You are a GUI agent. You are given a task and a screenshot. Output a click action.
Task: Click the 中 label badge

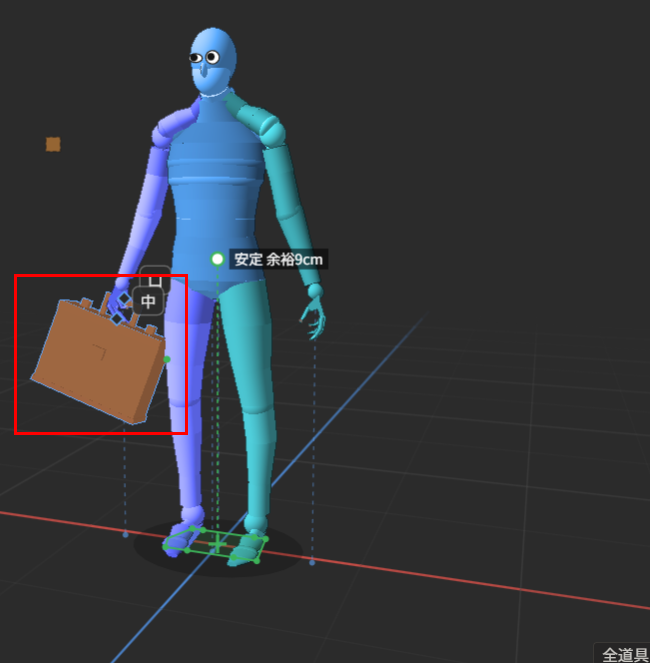(x=148, y=301)
